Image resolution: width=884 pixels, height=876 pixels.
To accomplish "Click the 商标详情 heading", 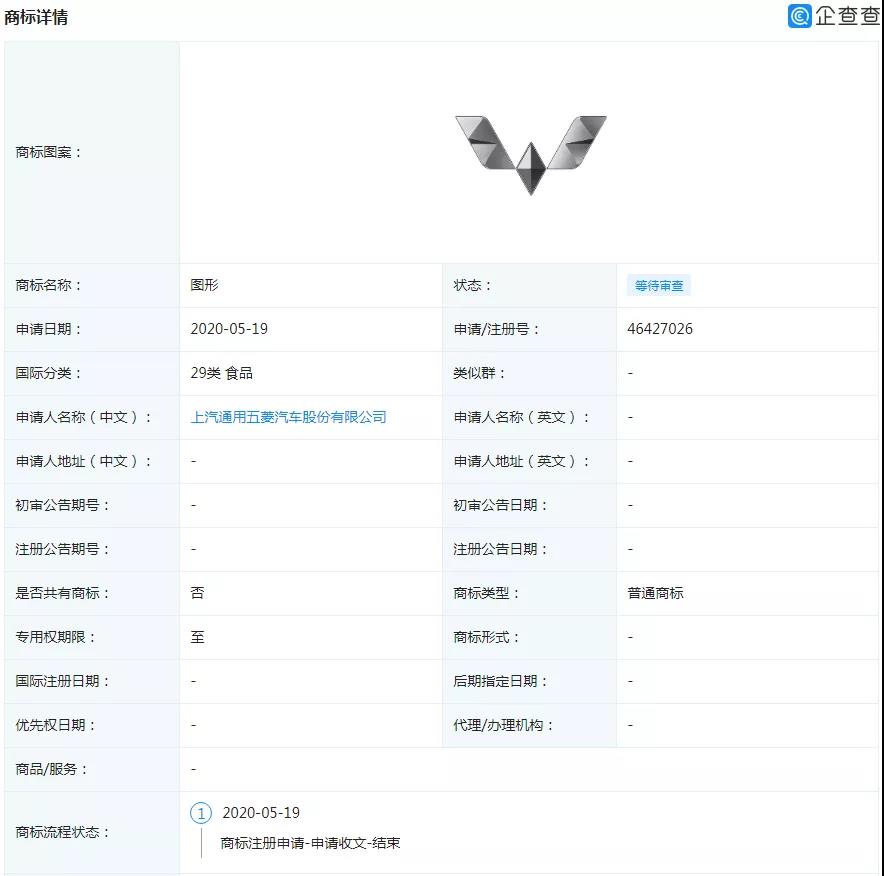I will (x=36, y=17).
